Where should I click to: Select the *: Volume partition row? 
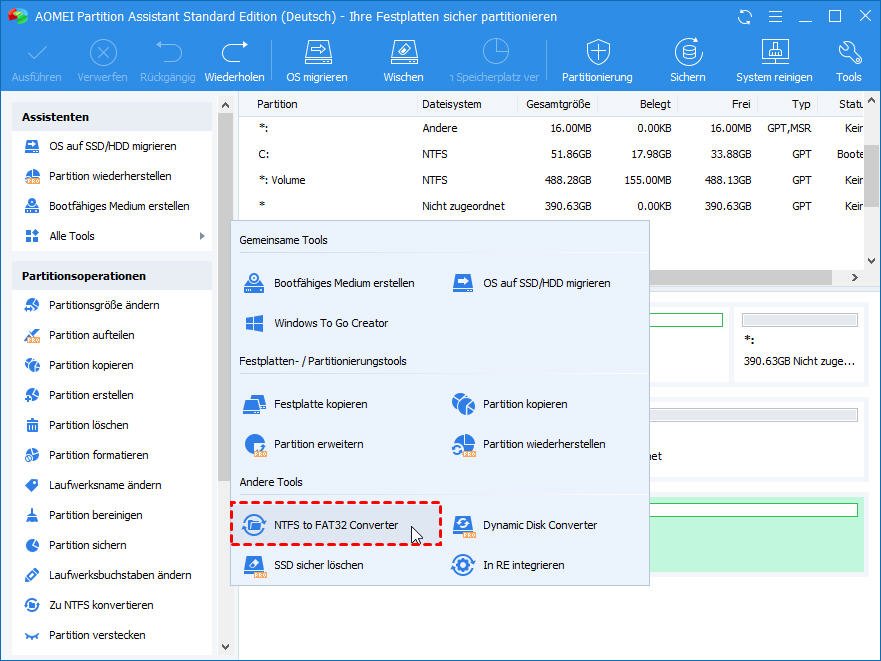pos(552,180)
